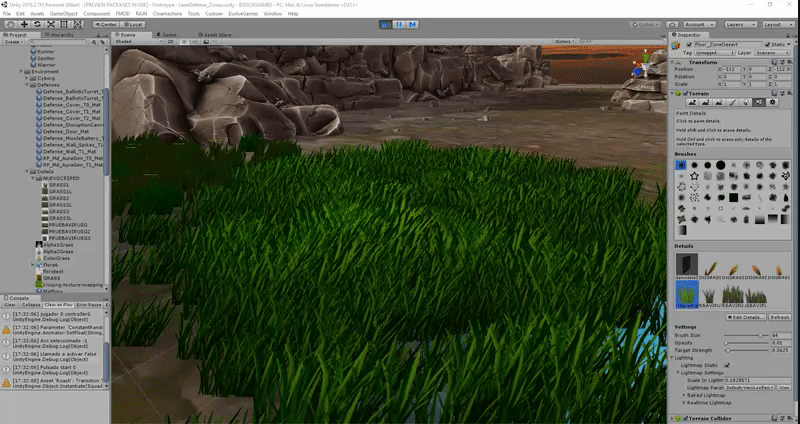Toggle Local handle rotation button
800x424 pixels.
click(x=134, y=24)
